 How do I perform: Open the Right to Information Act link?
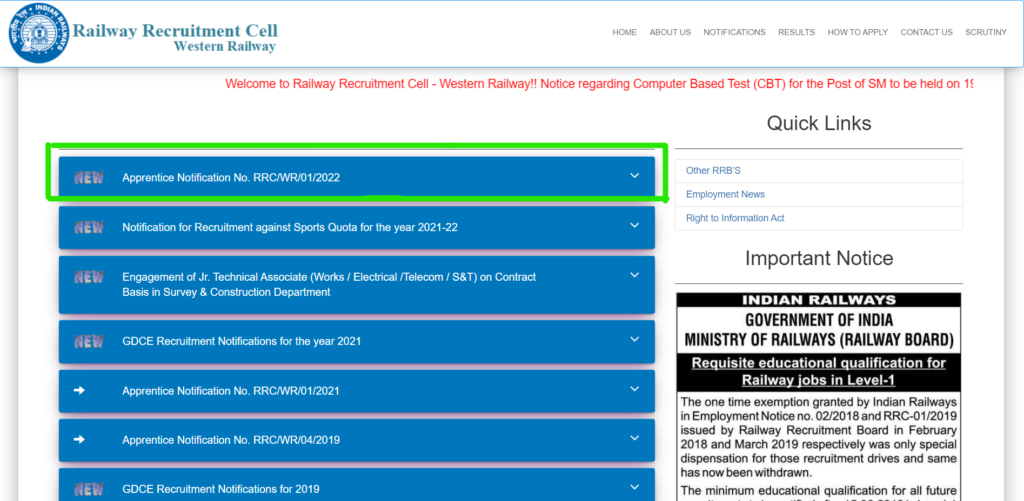[735, 218]
